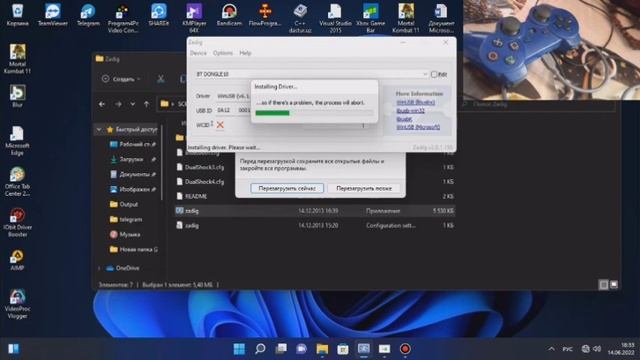
Task: Click the volume icon in system tray
Action: click(x=597, y=349)
